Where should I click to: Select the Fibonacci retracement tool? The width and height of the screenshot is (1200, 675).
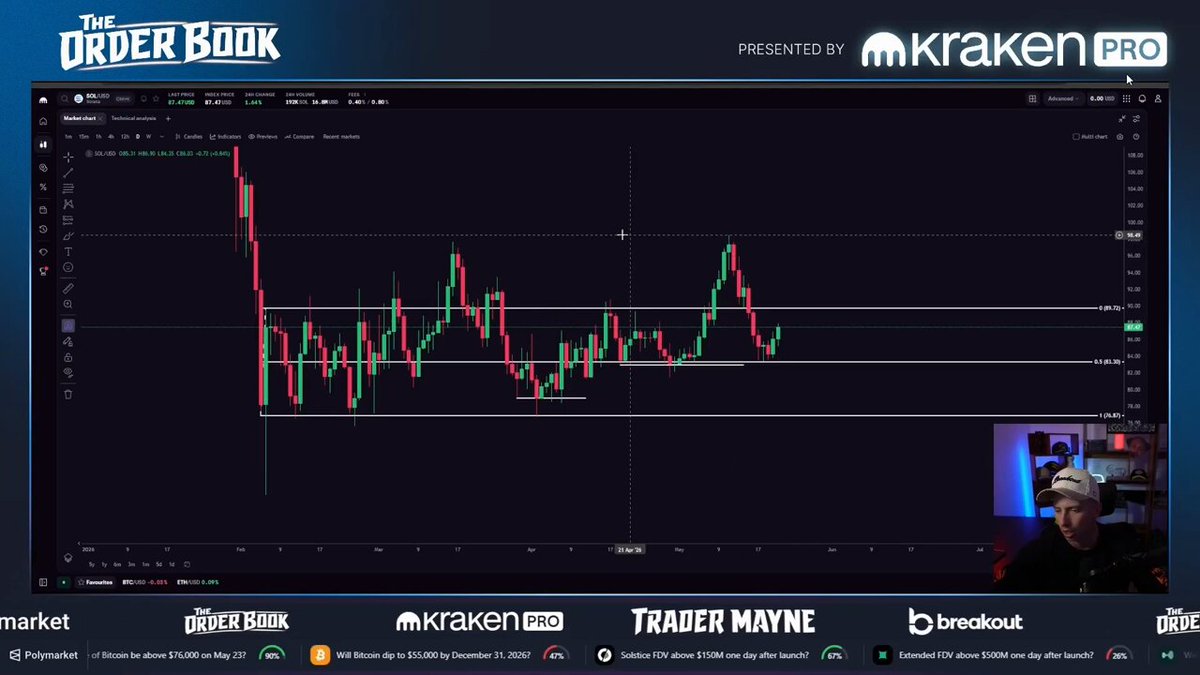tap(68, 188)
